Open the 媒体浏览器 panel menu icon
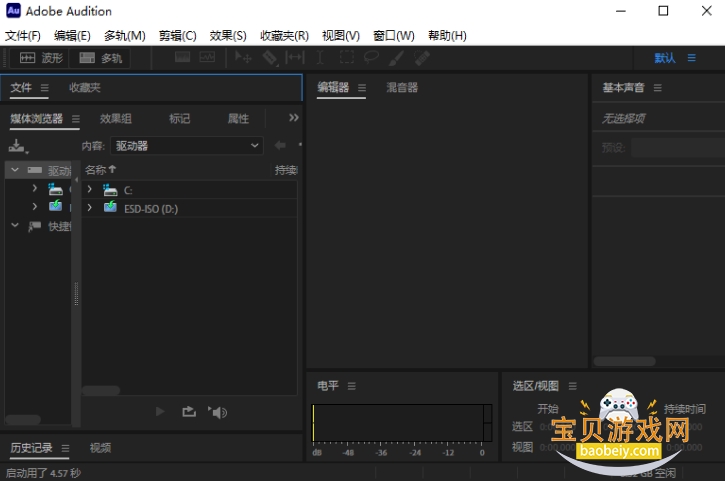The height and width of the screenshot is (481, 725). [76, 119]
